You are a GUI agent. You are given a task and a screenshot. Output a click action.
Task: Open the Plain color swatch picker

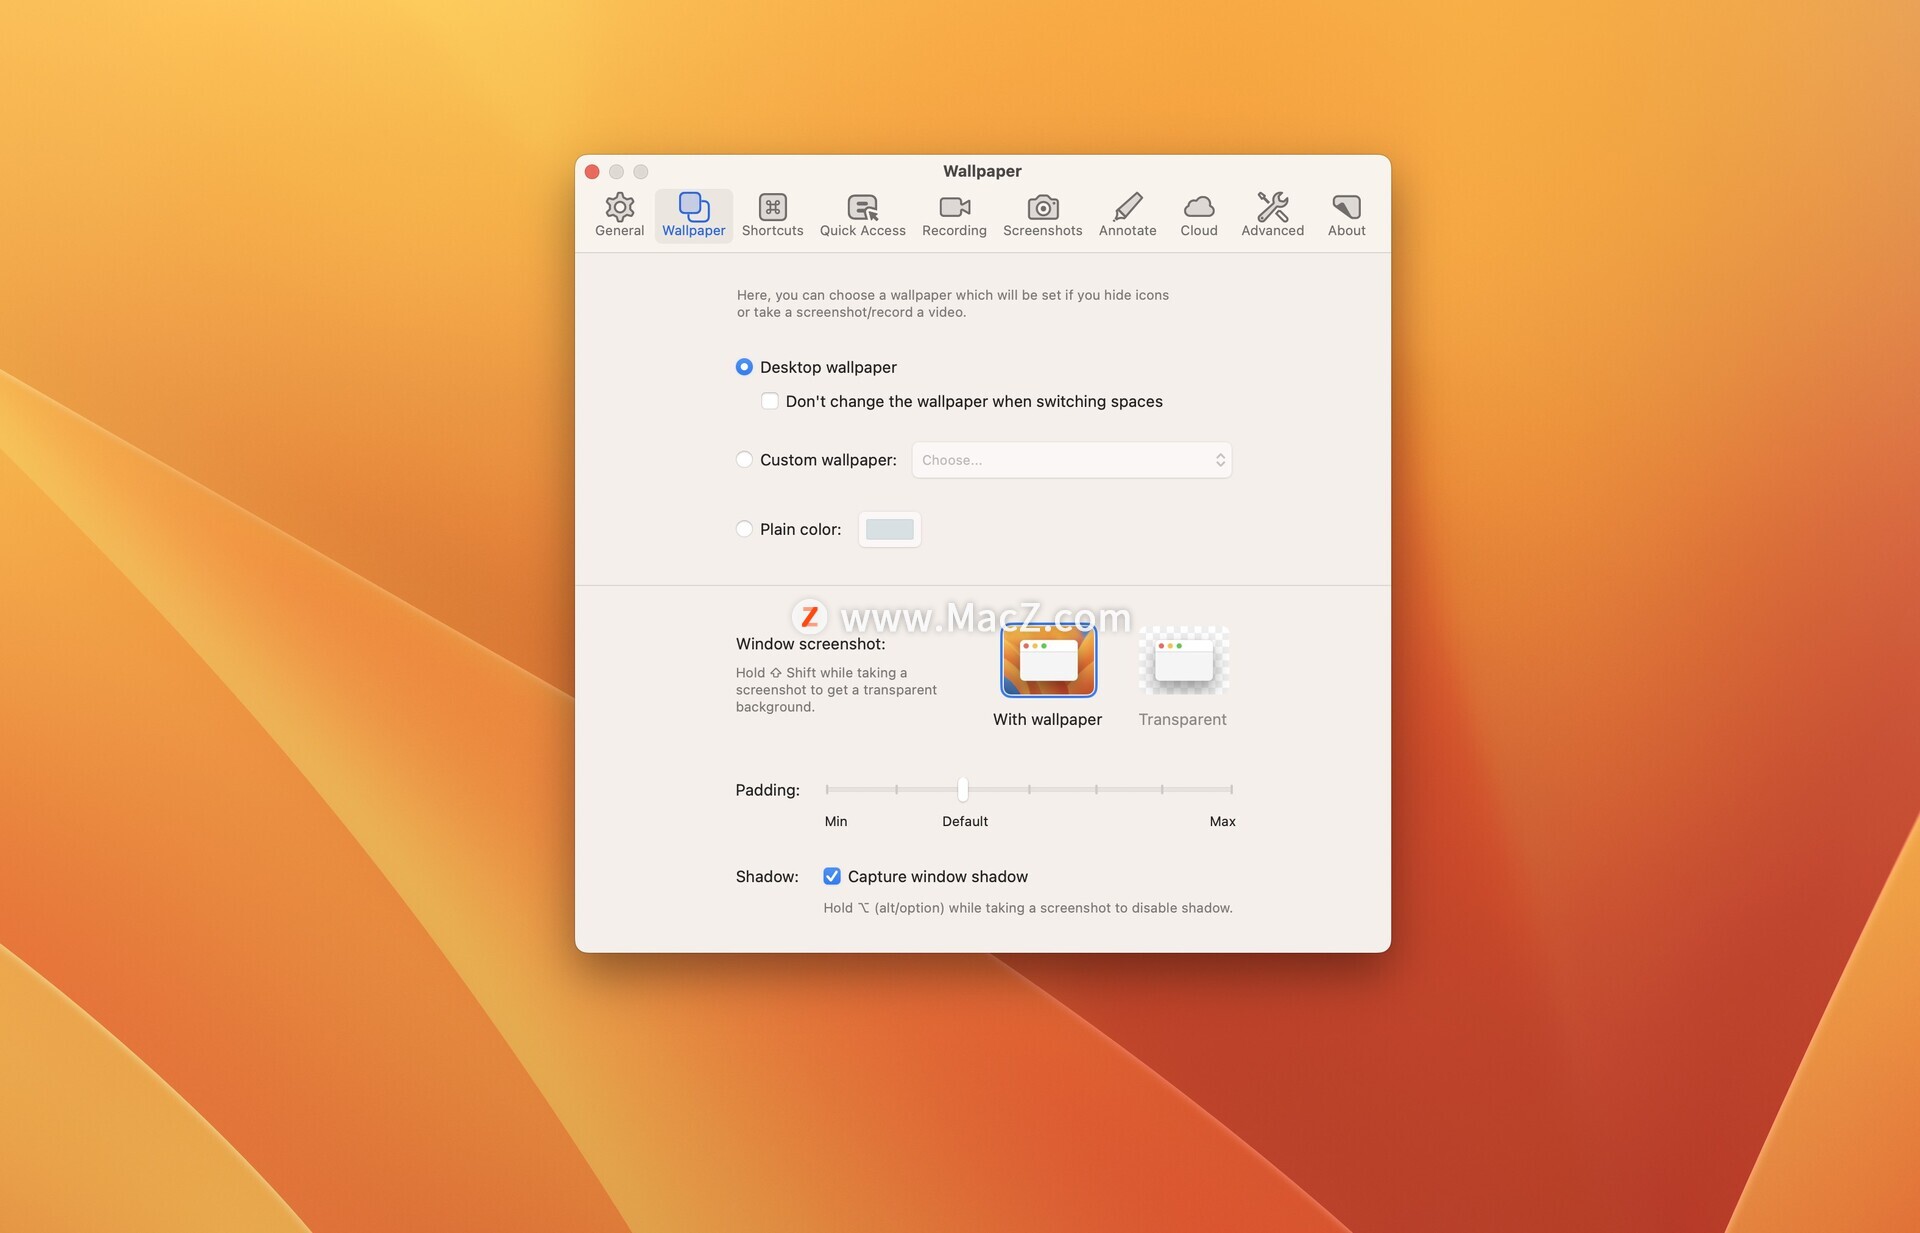(889, 529)
